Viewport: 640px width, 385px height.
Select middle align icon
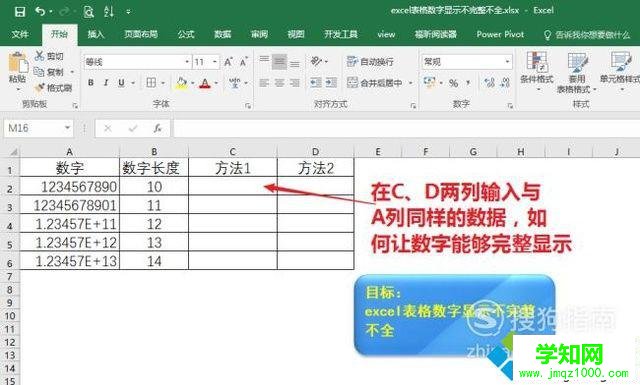tap(279, 62)
